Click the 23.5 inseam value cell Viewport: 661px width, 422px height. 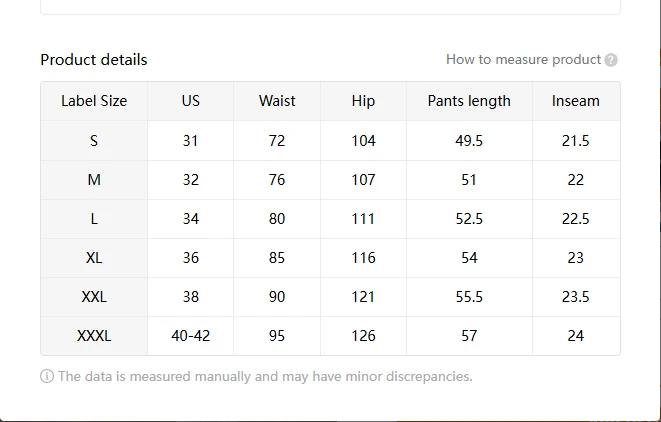tap(576, 297)
